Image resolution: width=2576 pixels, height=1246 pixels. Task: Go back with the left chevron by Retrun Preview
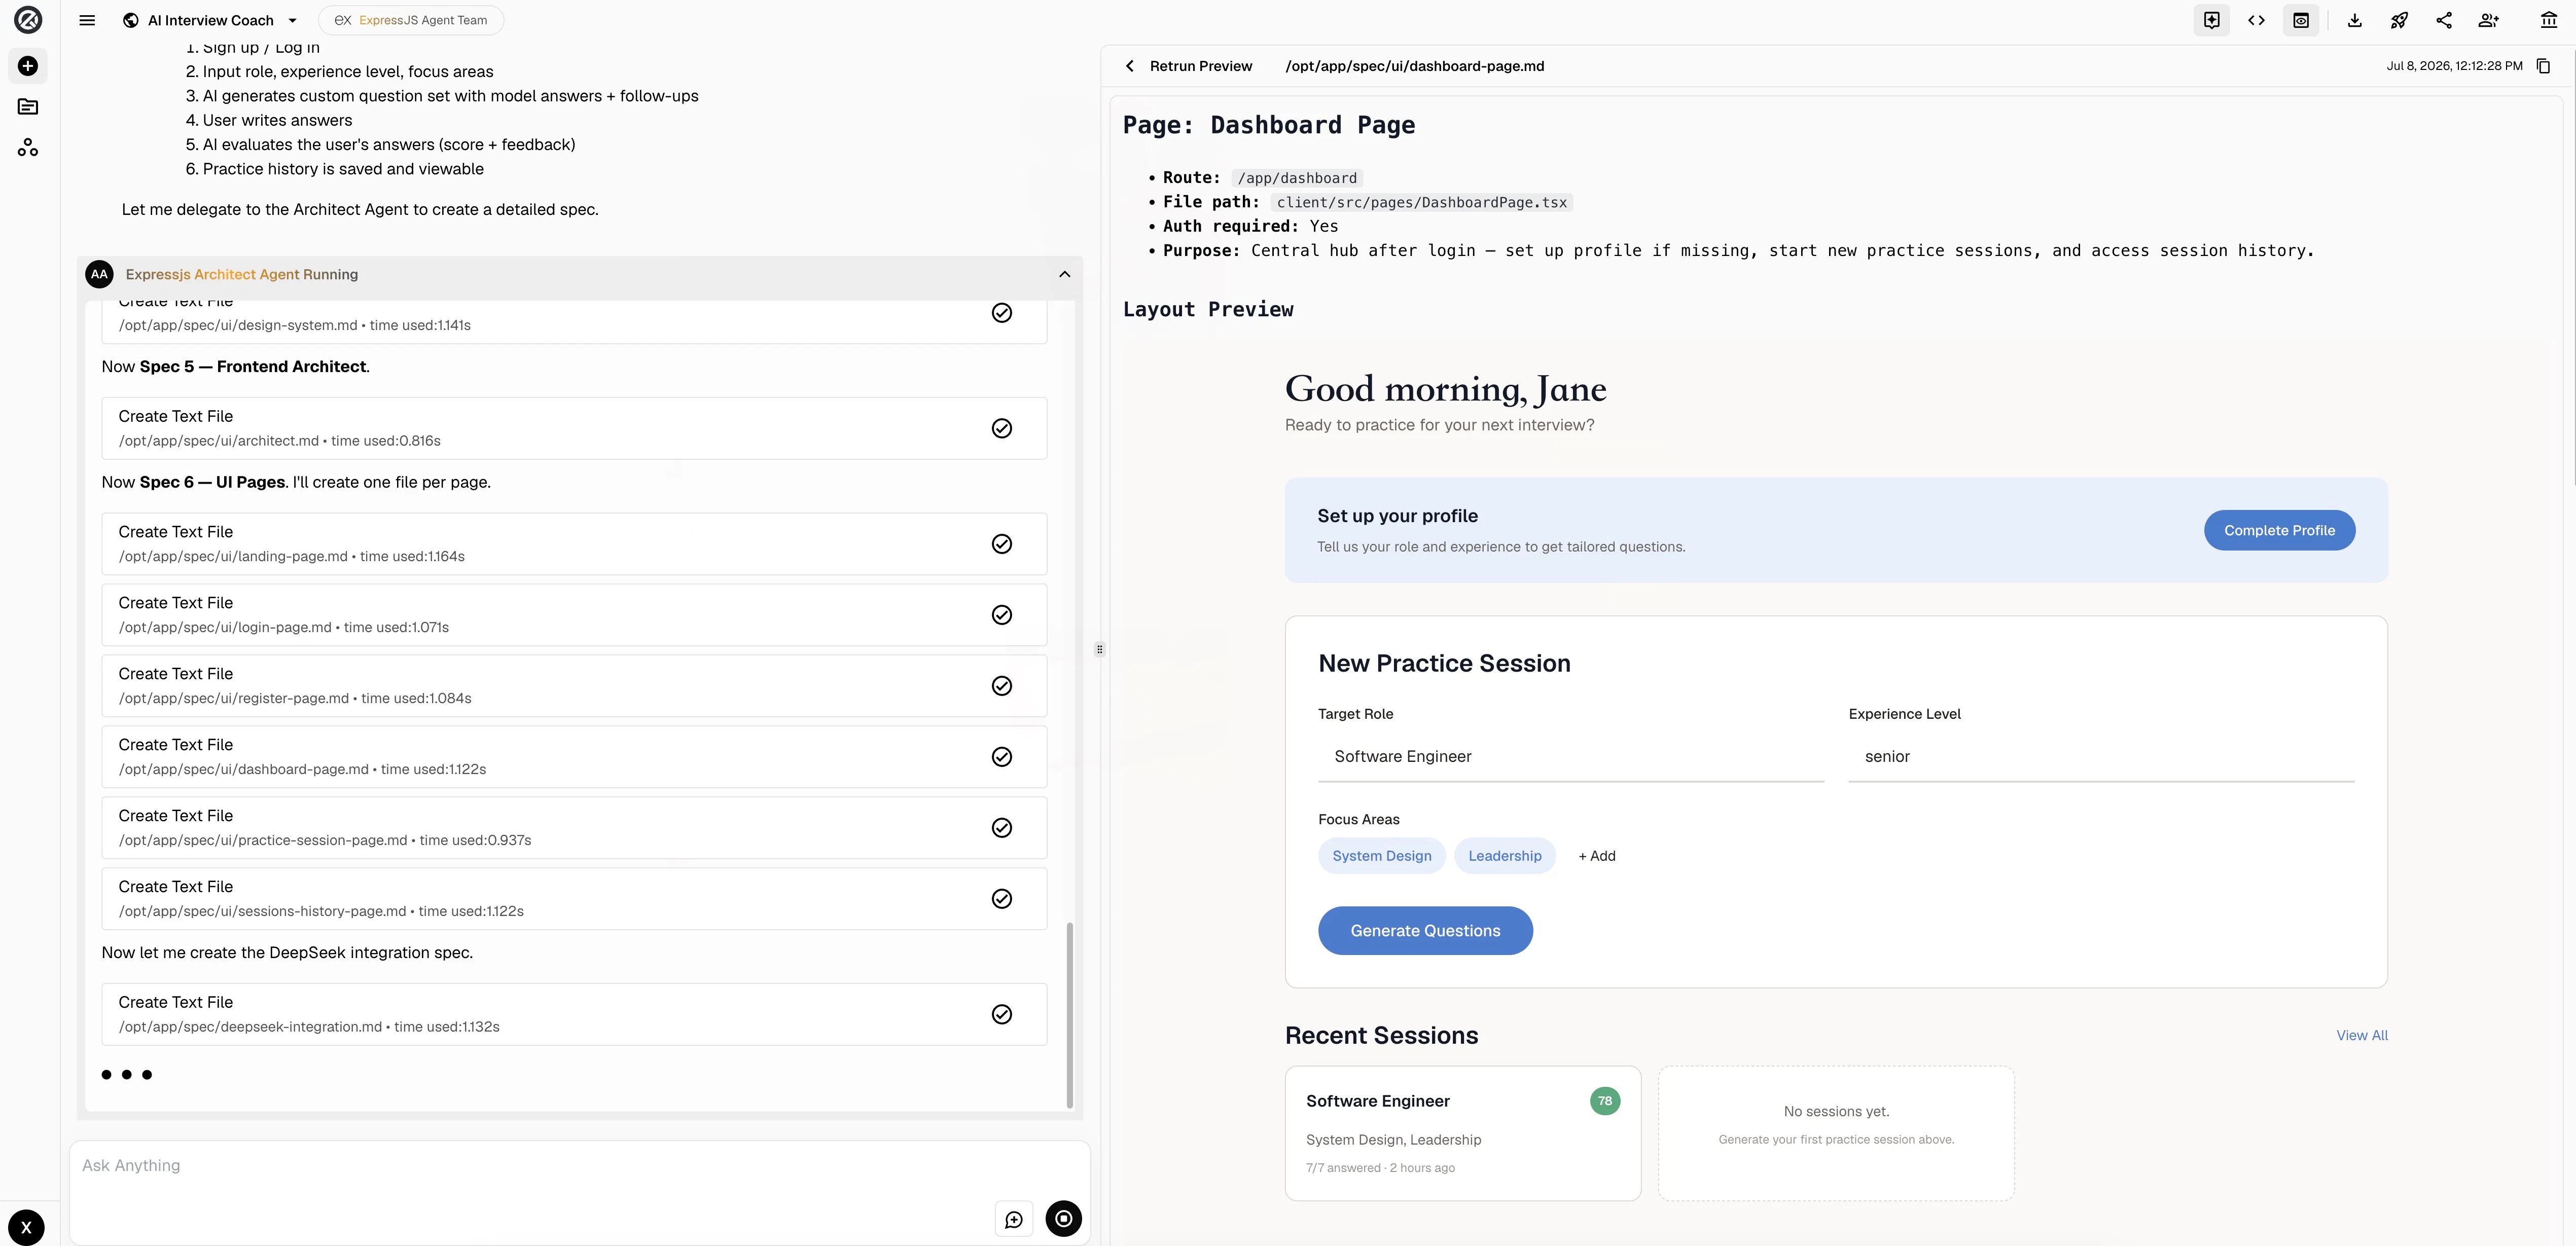point(1130,66)
